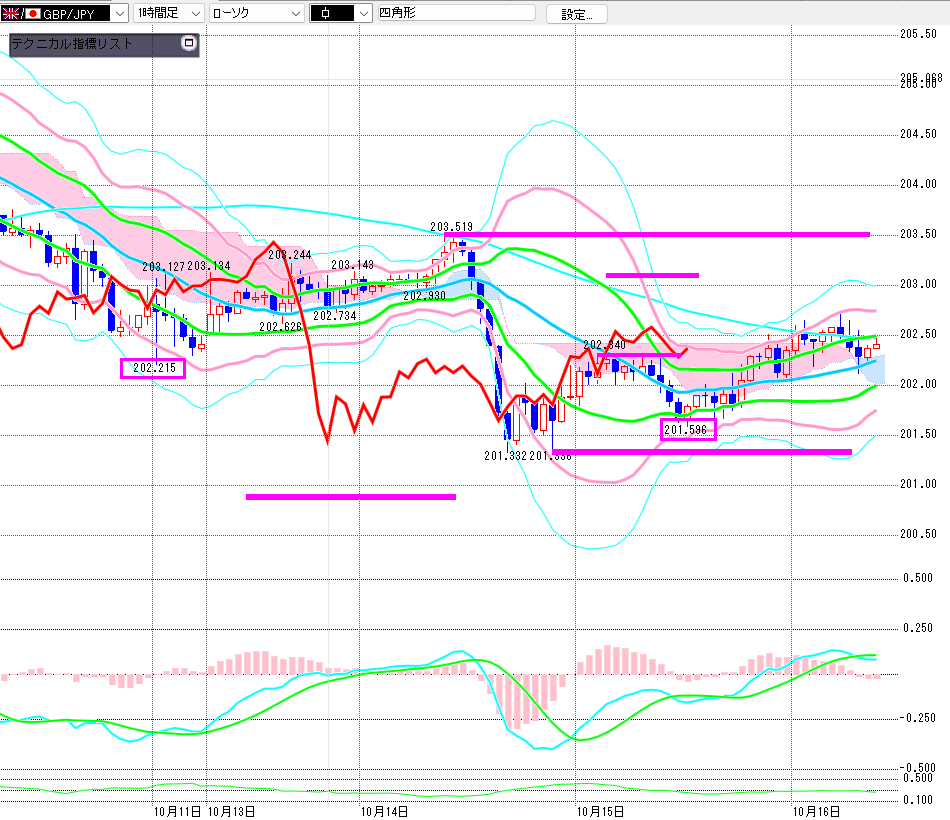Click the 10月14日 date axis label
The image size is (950, 820).
point(384,811)
